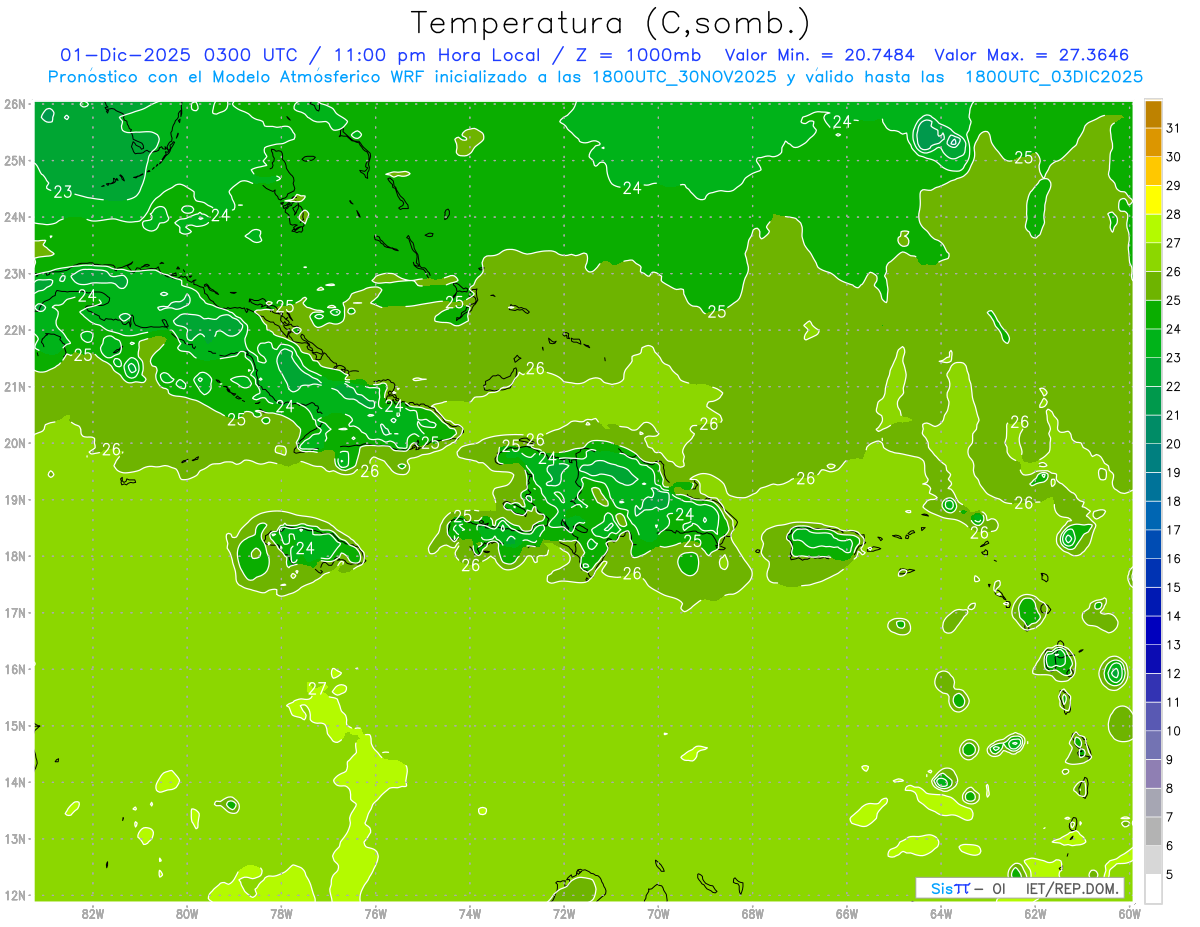Pick the orange swatch between 30 and 31

1154,142
